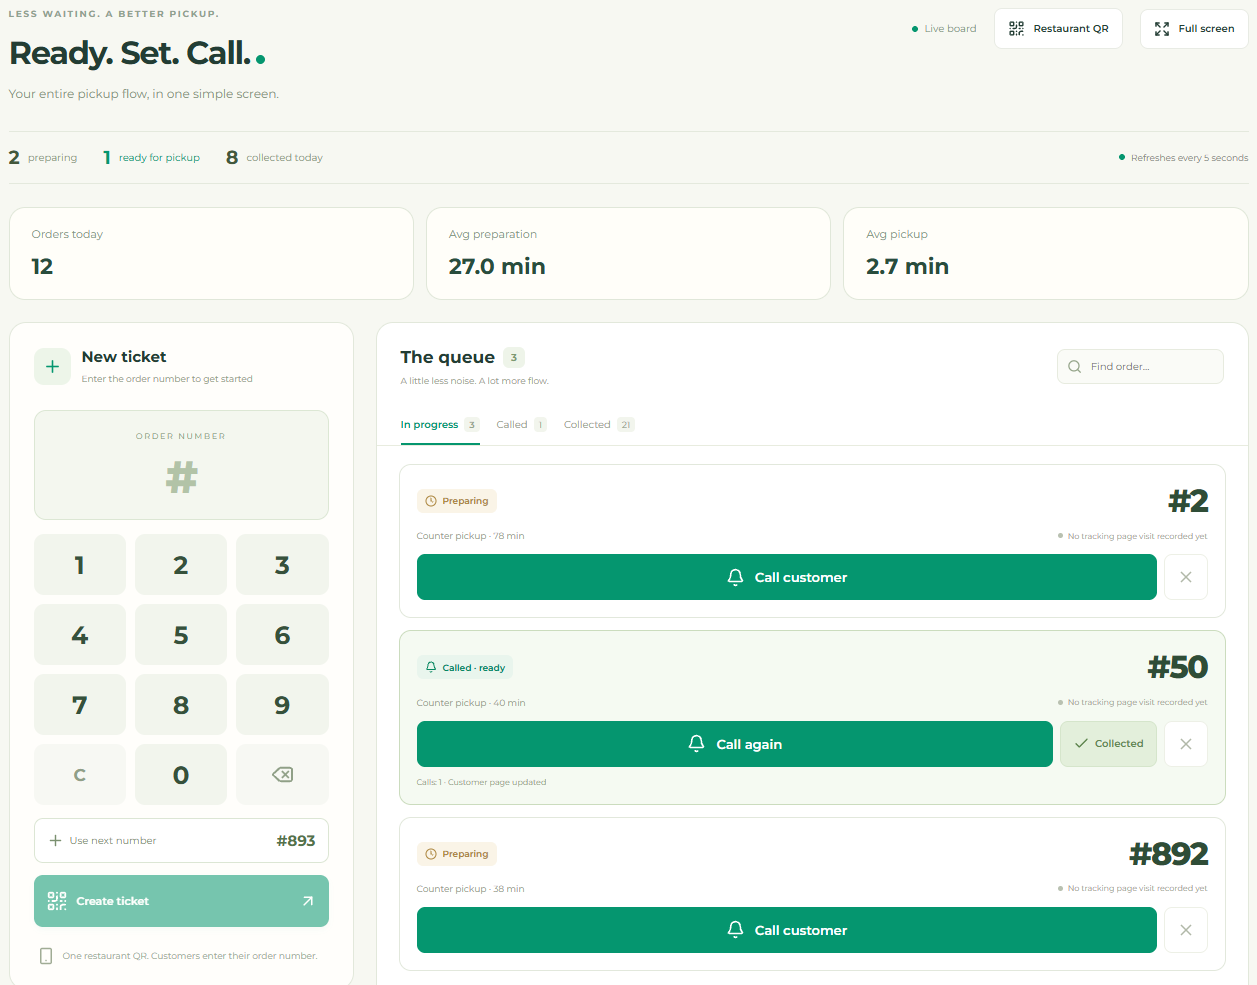Click 'Counter pickup · 38 min' text
The width and height of the screenshot is (1257, 985).
click(470, 889)
